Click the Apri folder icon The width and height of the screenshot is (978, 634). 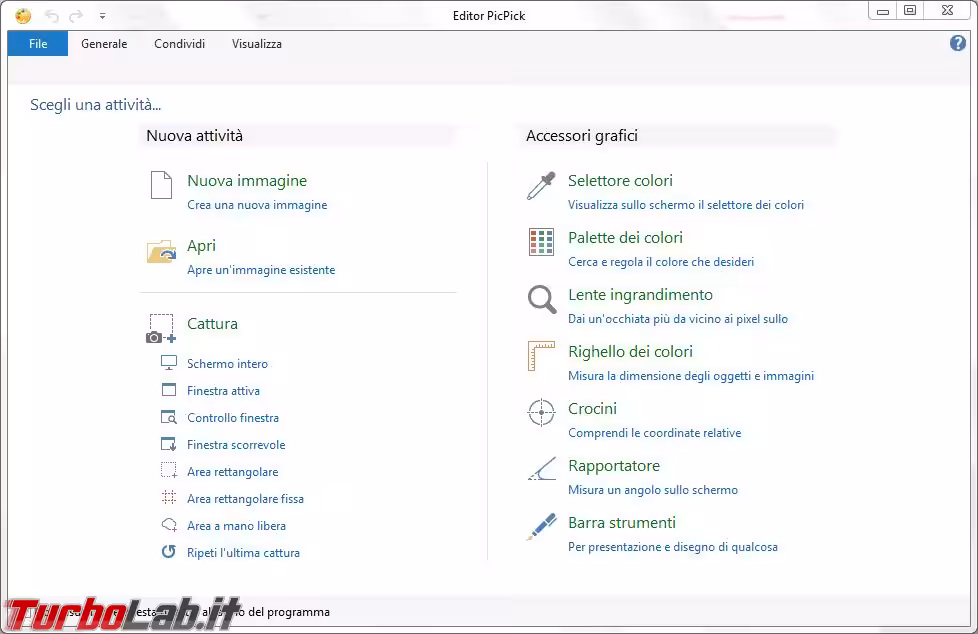[161, 252]
